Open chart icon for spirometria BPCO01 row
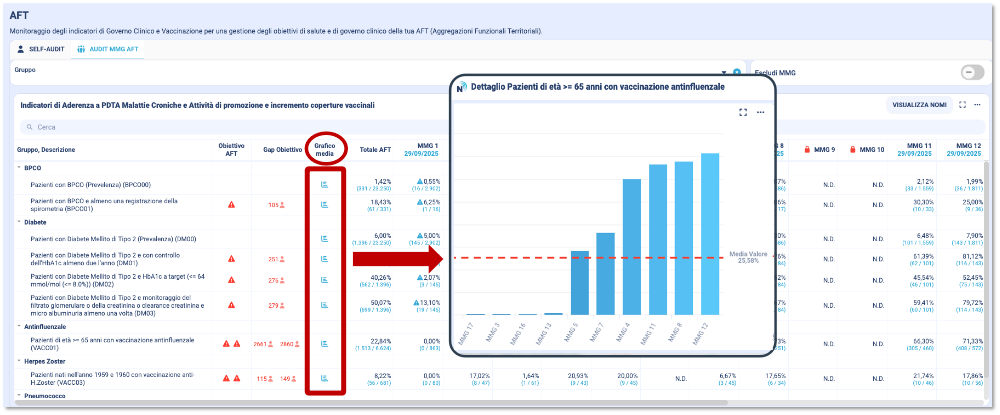 tap(324, 204)
